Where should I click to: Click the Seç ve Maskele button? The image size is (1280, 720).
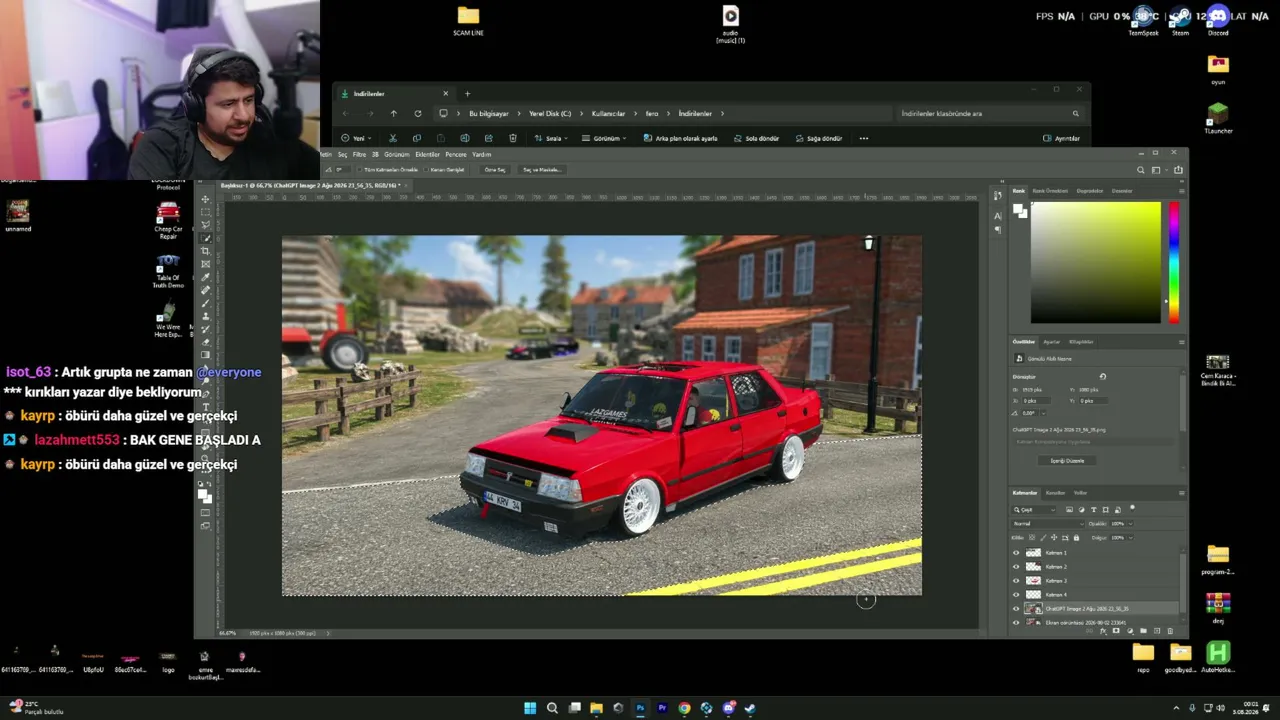click(x=540, y=170)
